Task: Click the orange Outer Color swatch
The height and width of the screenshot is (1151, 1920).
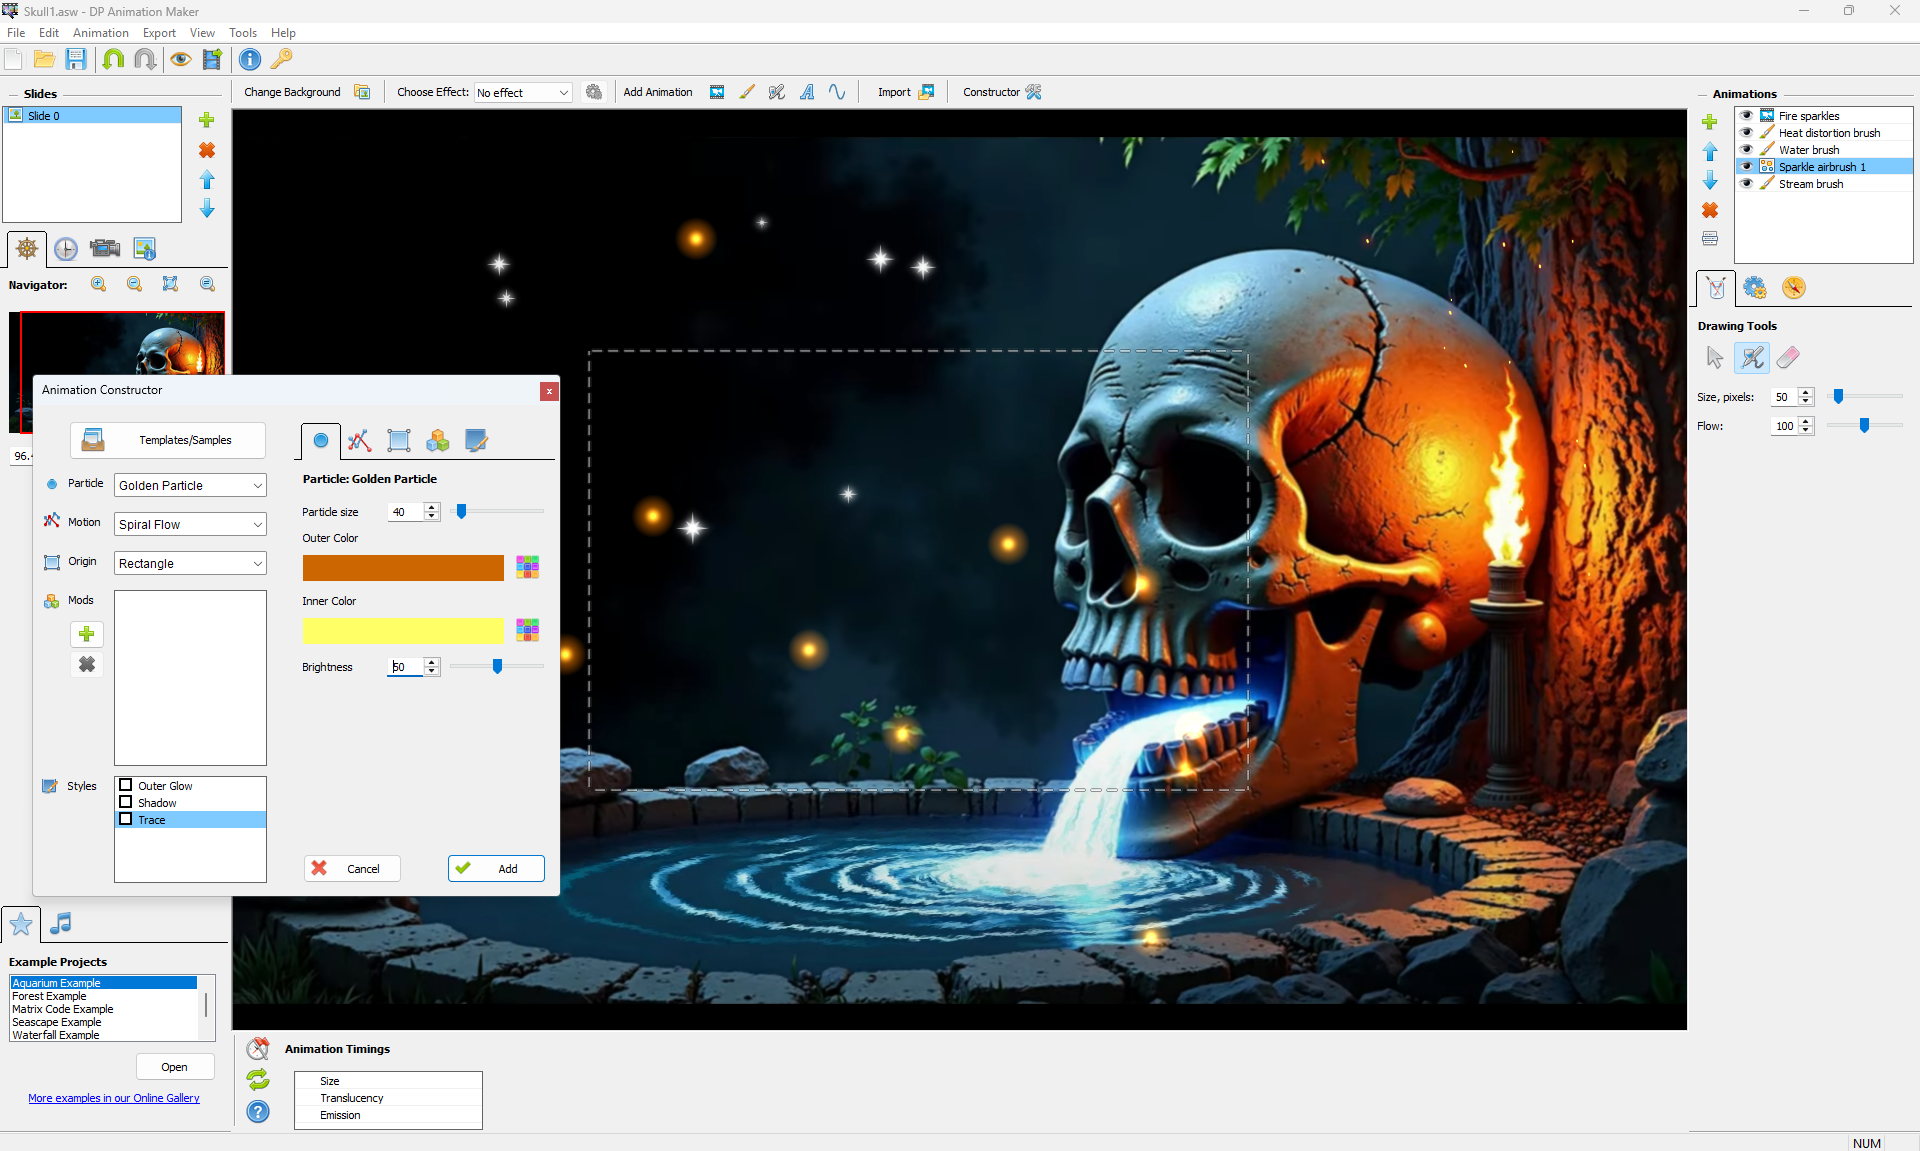Action: [403, 568]
